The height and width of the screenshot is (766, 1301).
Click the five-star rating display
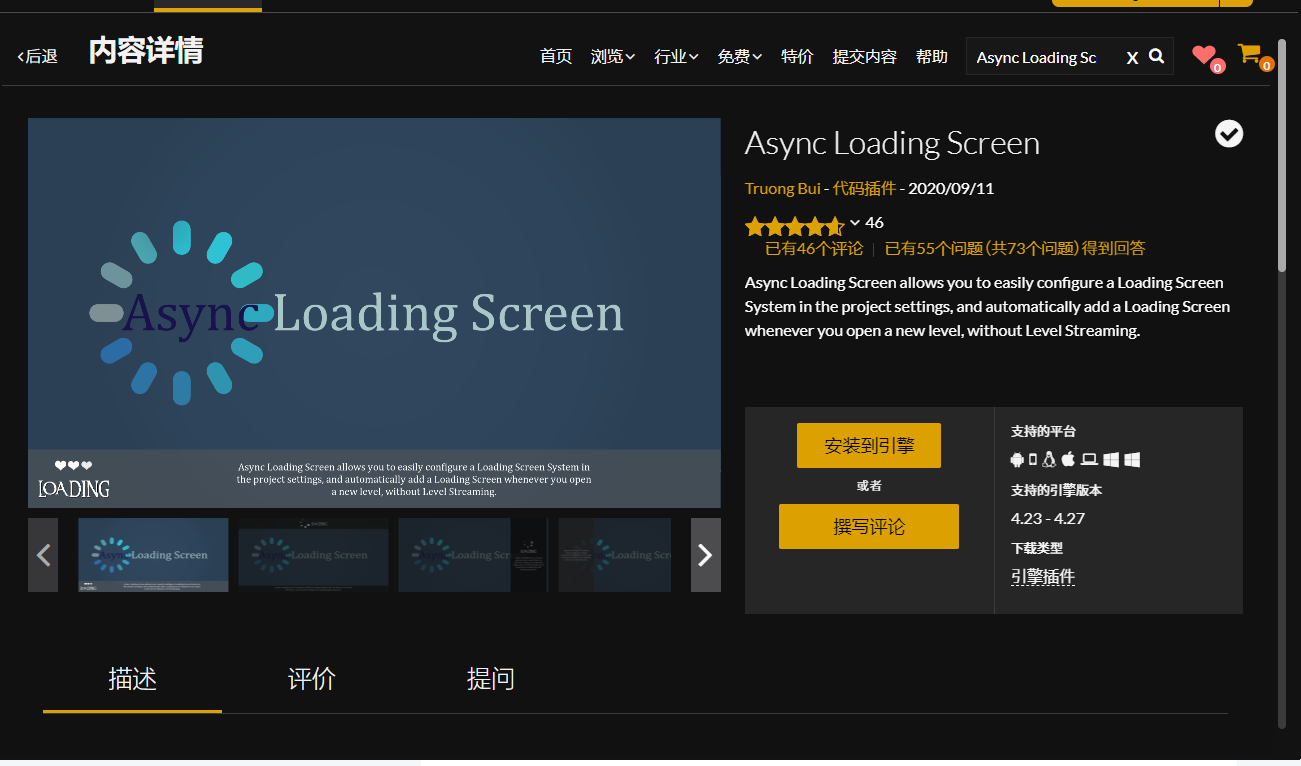794,226
